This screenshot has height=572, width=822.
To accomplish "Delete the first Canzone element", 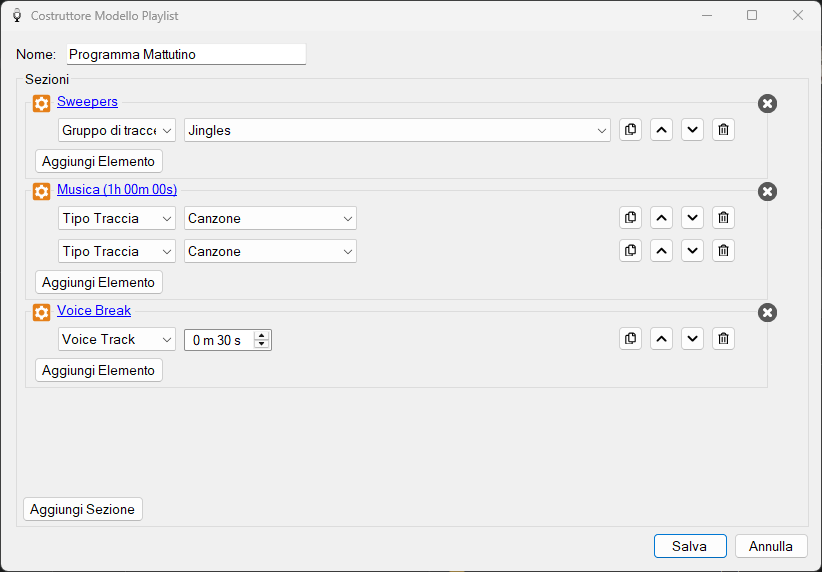I will pyautogui.click(x=723, y=218).
